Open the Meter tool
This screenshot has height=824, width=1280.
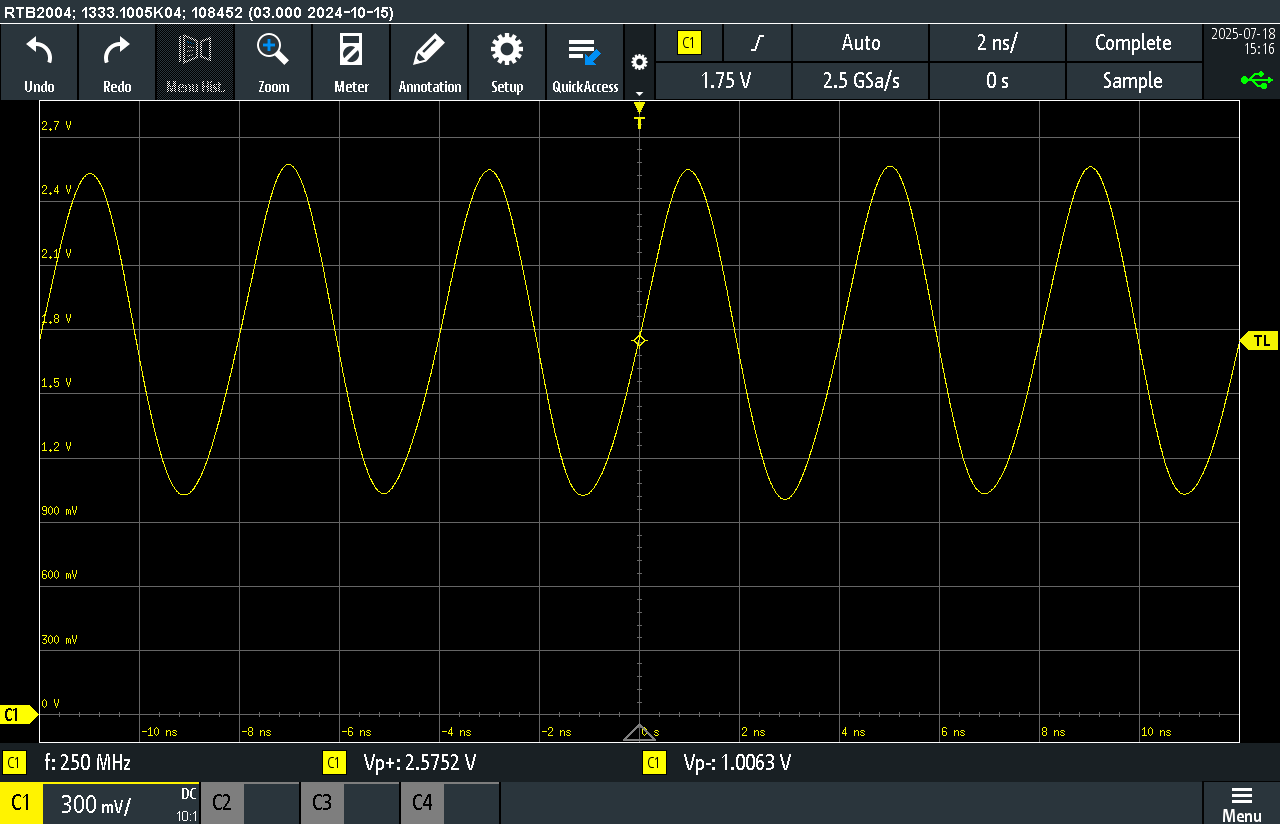tap(351, 62)
